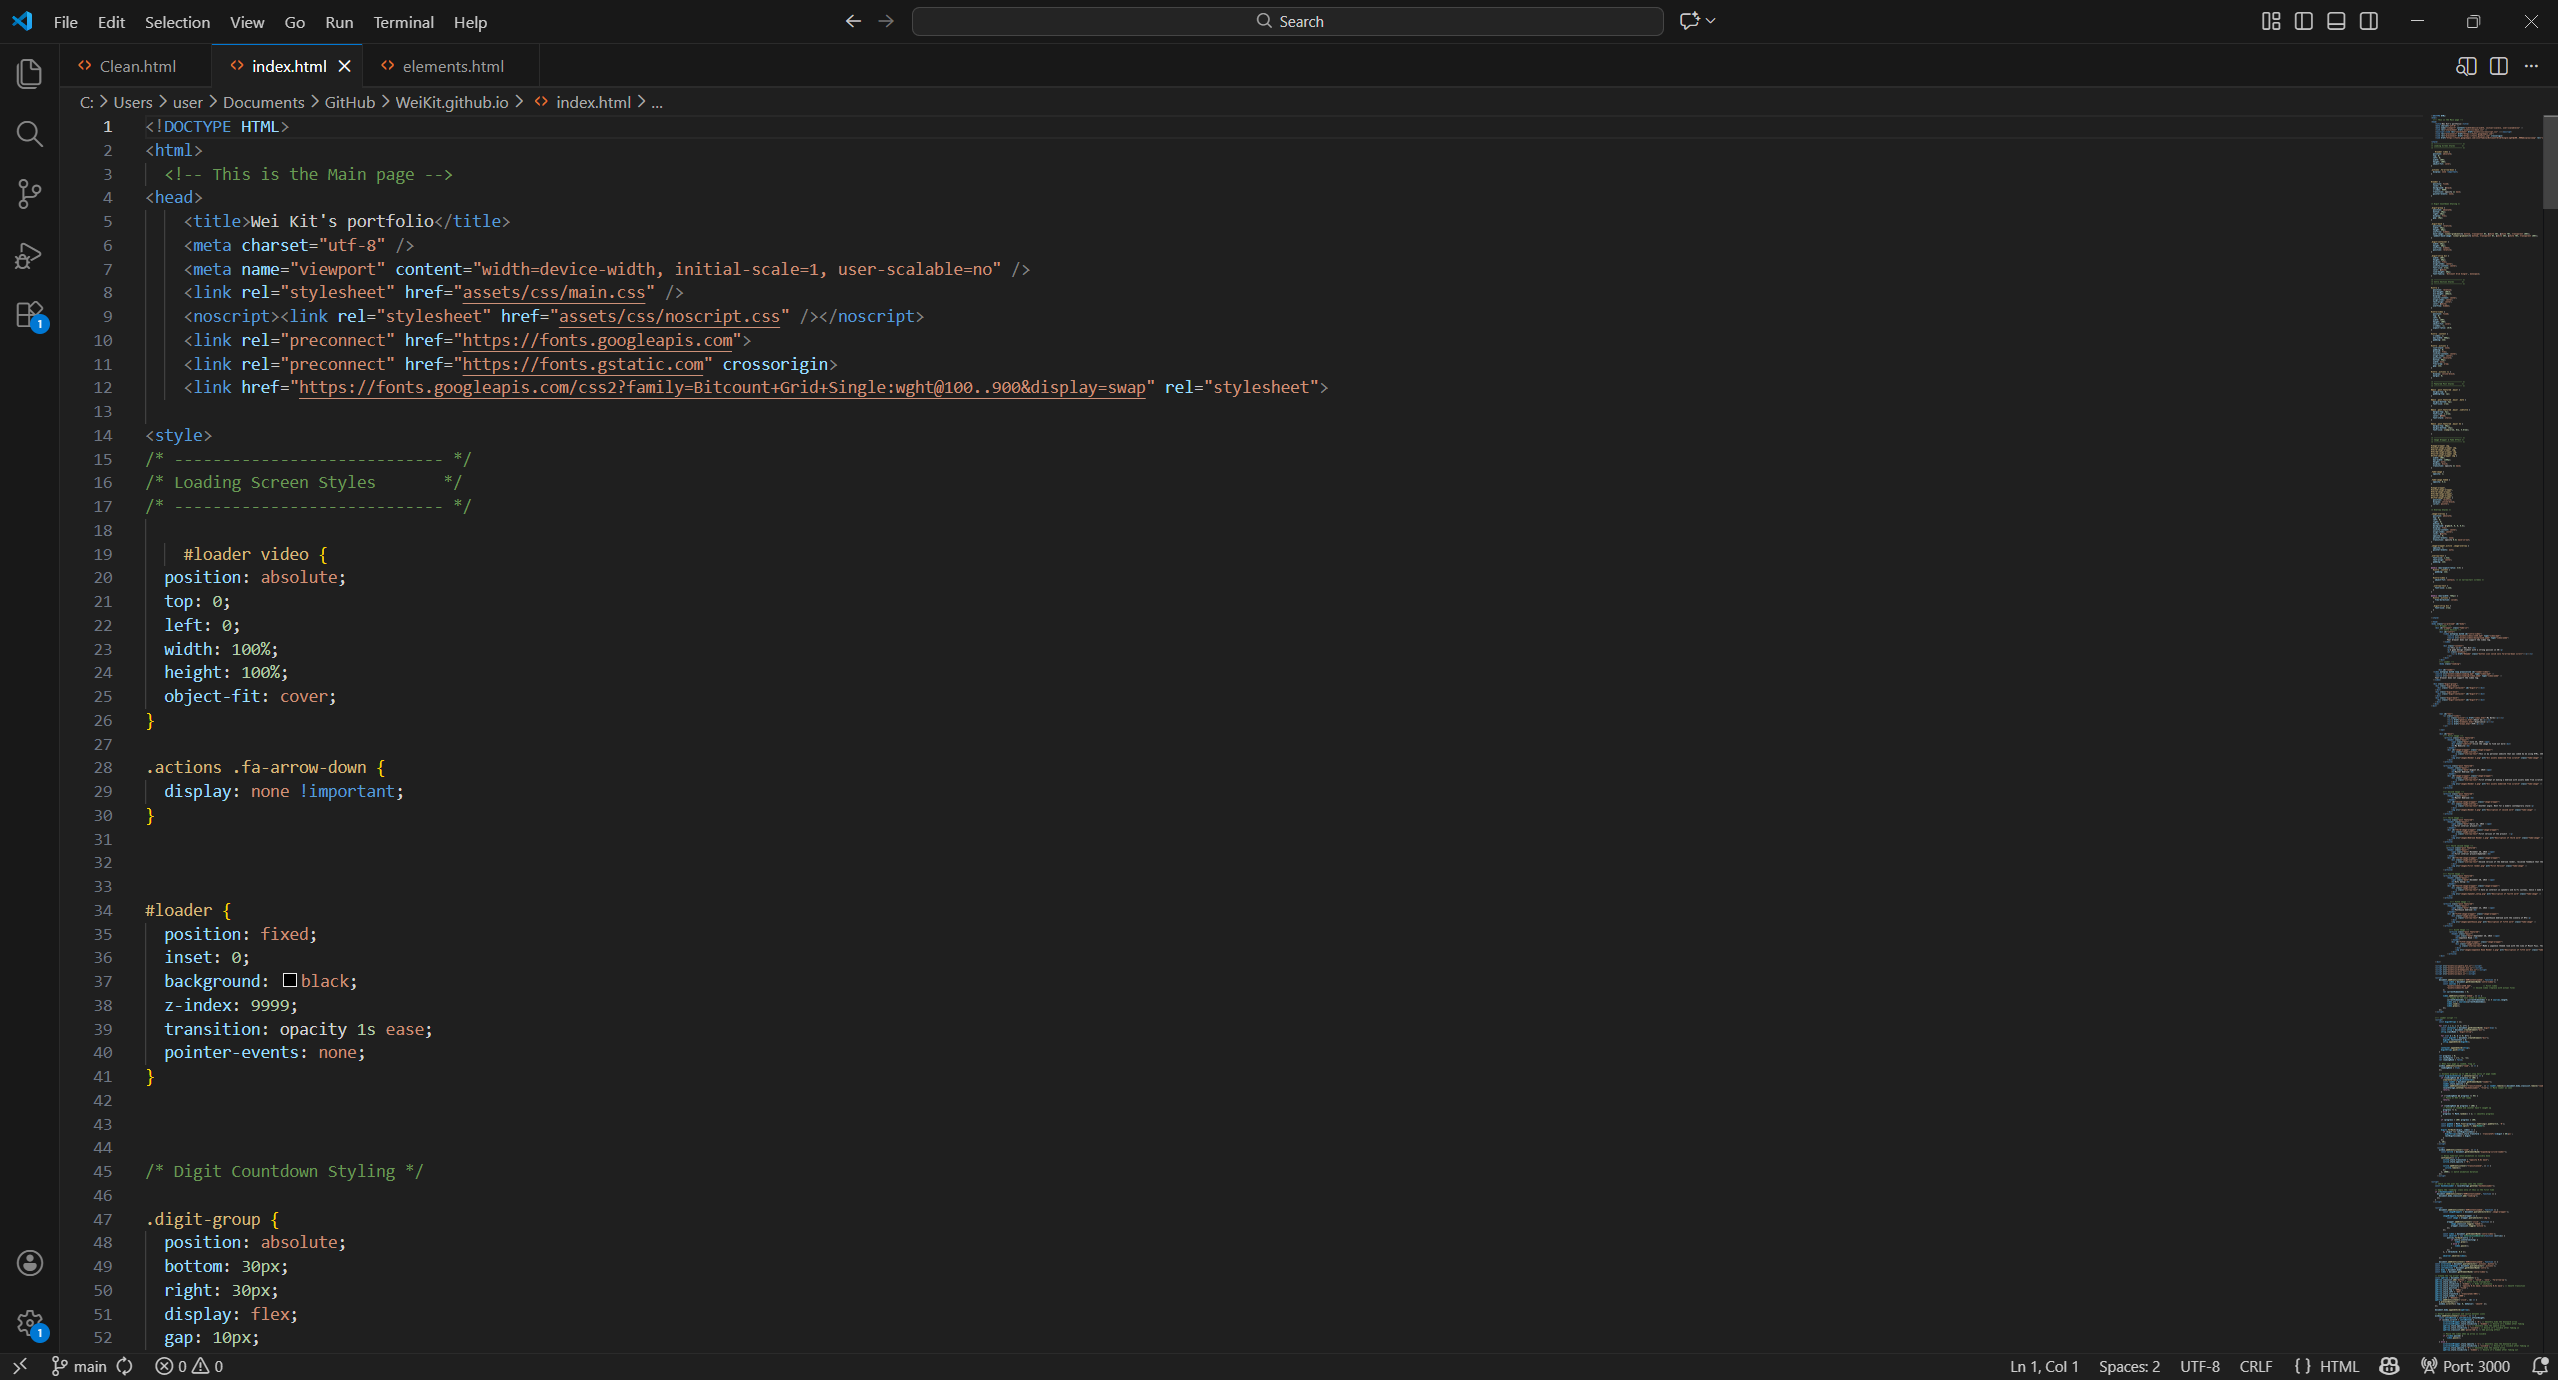Viewport: 2558px width, 1380px height.
Task: Open the fonts.googleapis.com preconnect link
Action: (598, 340)
